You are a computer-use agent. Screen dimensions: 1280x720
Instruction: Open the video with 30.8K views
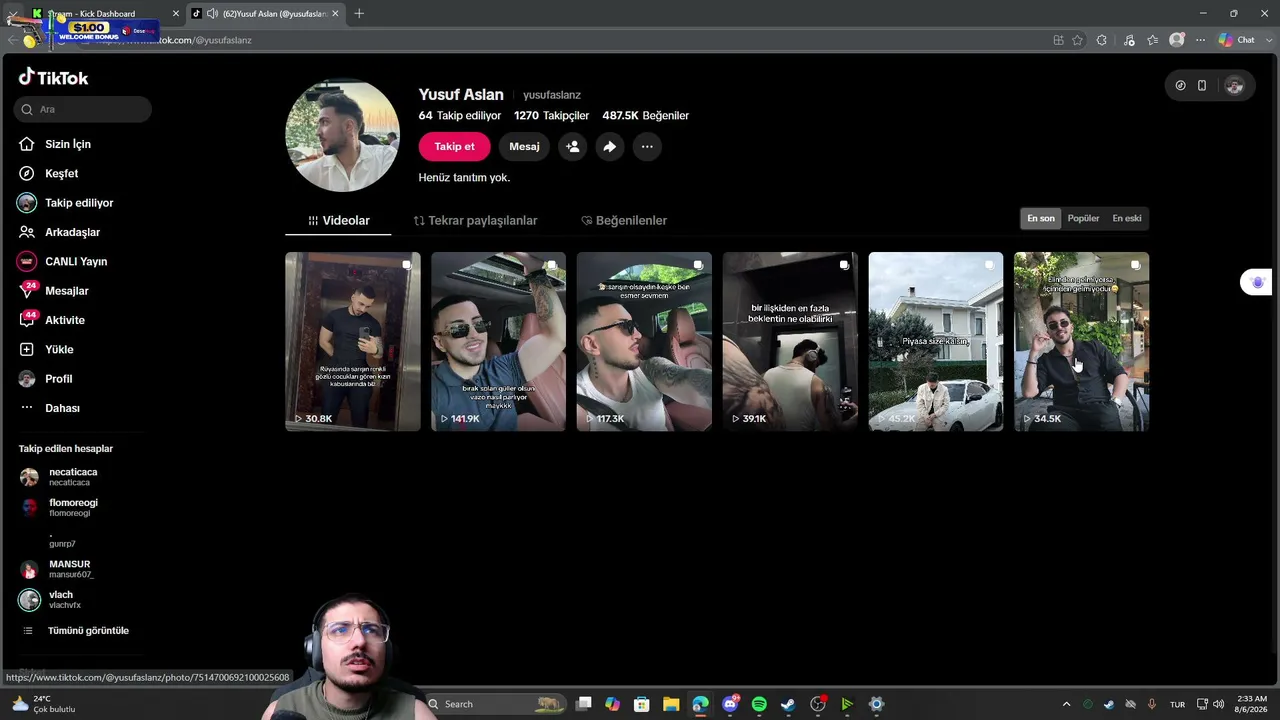[353, 342]
